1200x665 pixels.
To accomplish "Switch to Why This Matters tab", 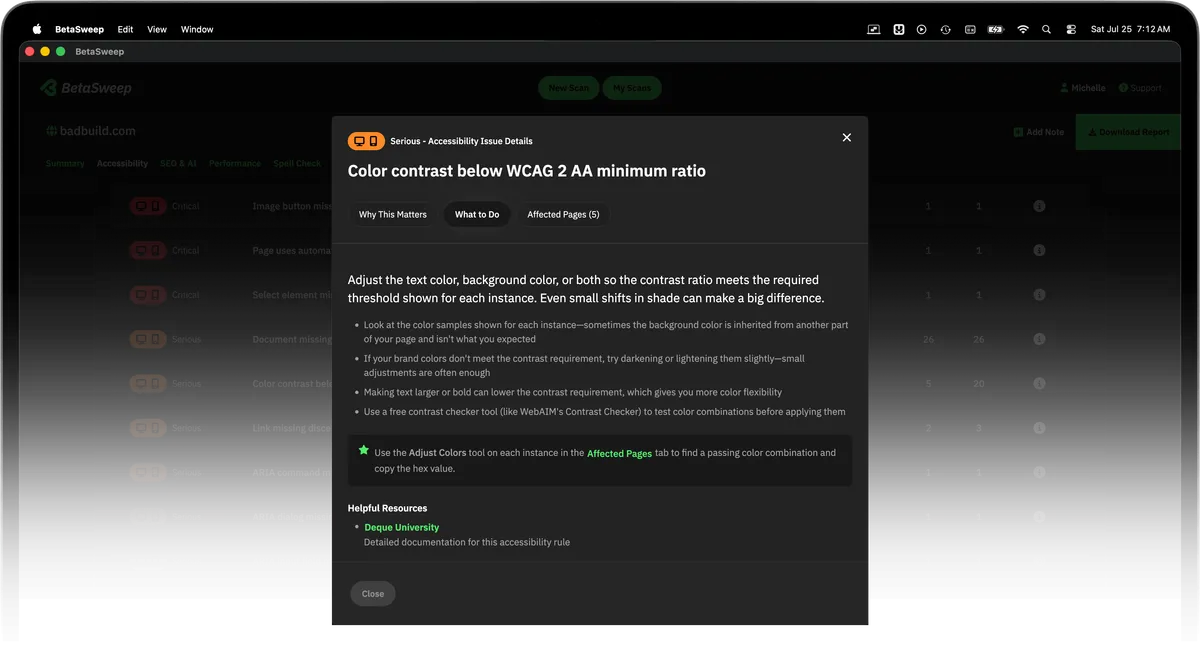I will [393, 214].
